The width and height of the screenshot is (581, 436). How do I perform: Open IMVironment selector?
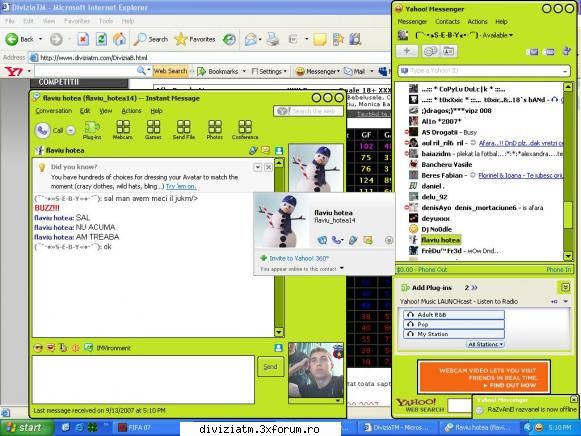click(x=107, y=348)
